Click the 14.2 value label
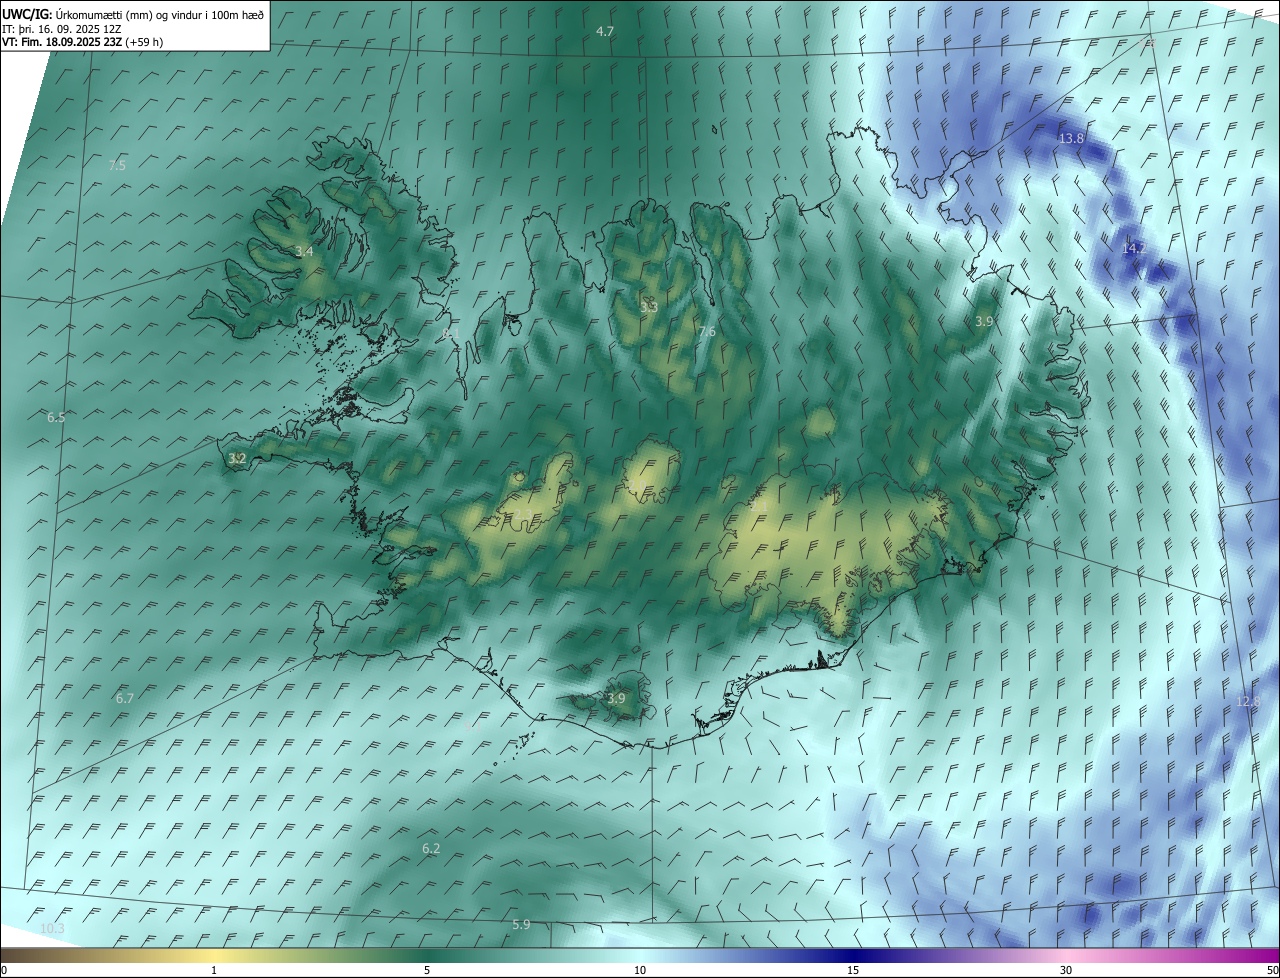 point(1133,248)
